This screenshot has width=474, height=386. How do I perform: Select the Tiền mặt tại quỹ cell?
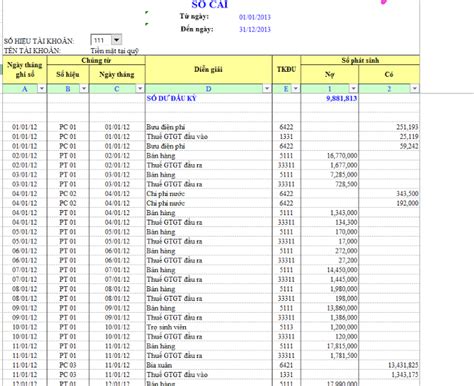(114, 51)
